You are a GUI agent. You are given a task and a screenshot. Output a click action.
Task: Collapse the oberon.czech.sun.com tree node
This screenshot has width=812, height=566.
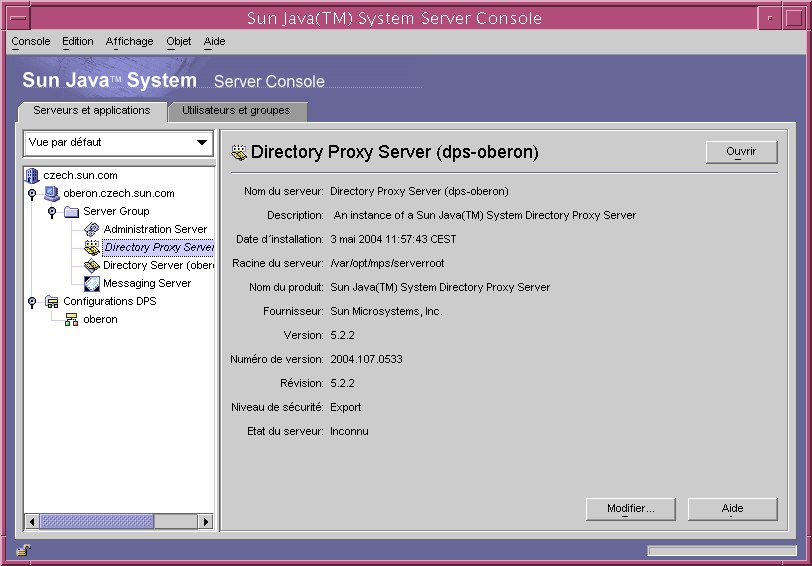click(32, 194)
